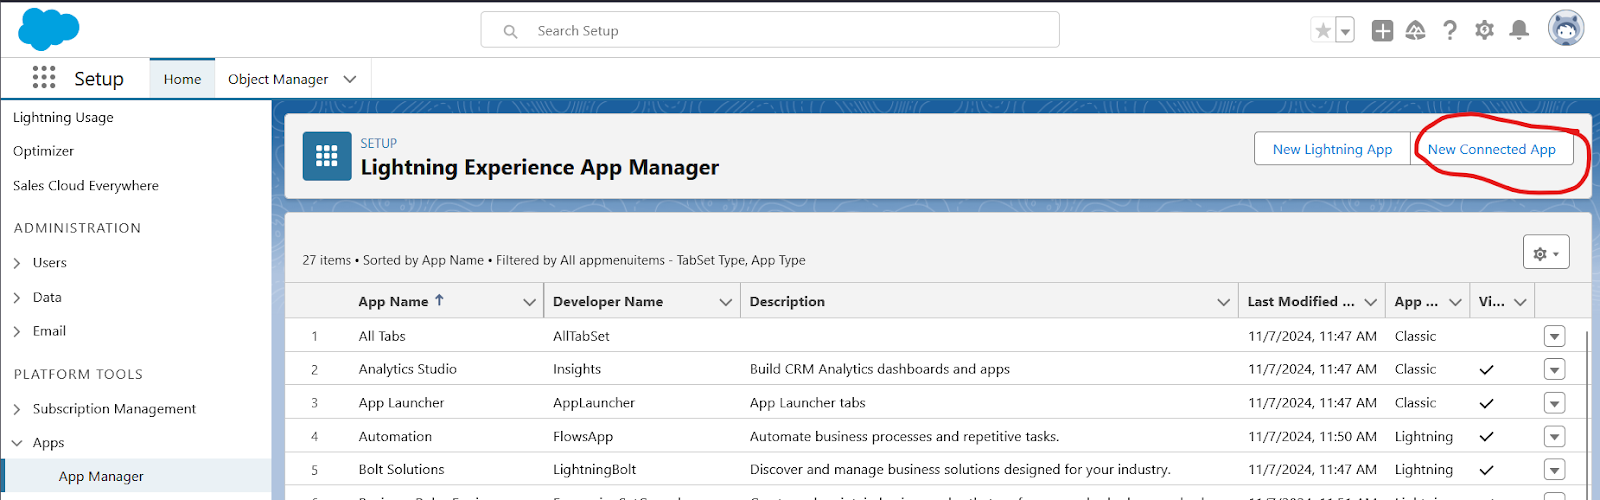Open the App Launcher dots grid
Screen dimensions: 1600x500
[x=44, y=78]
